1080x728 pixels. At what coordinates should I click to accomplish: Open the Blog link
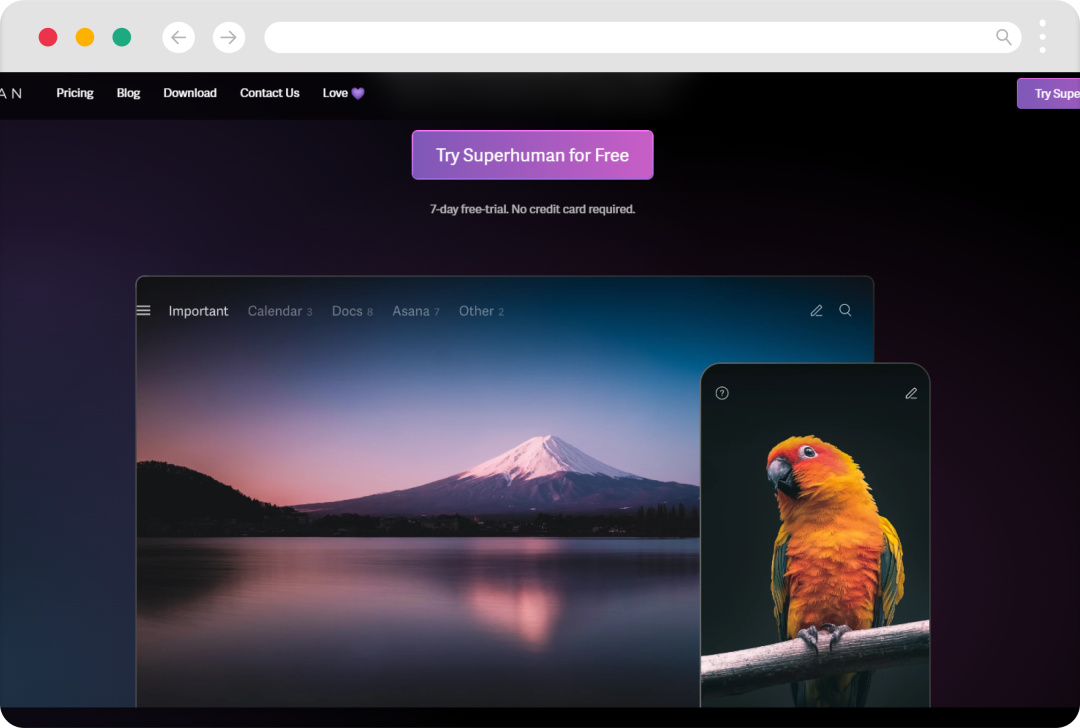[x=128, y=93]
